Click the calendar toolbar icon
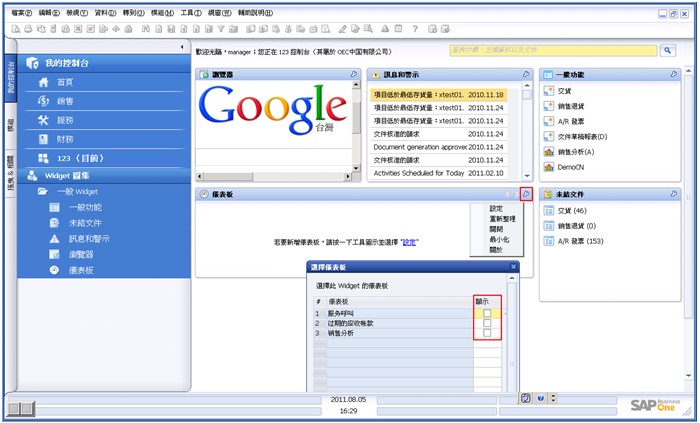The width and height of the screenshot is (700, 423). pos(398,29)
